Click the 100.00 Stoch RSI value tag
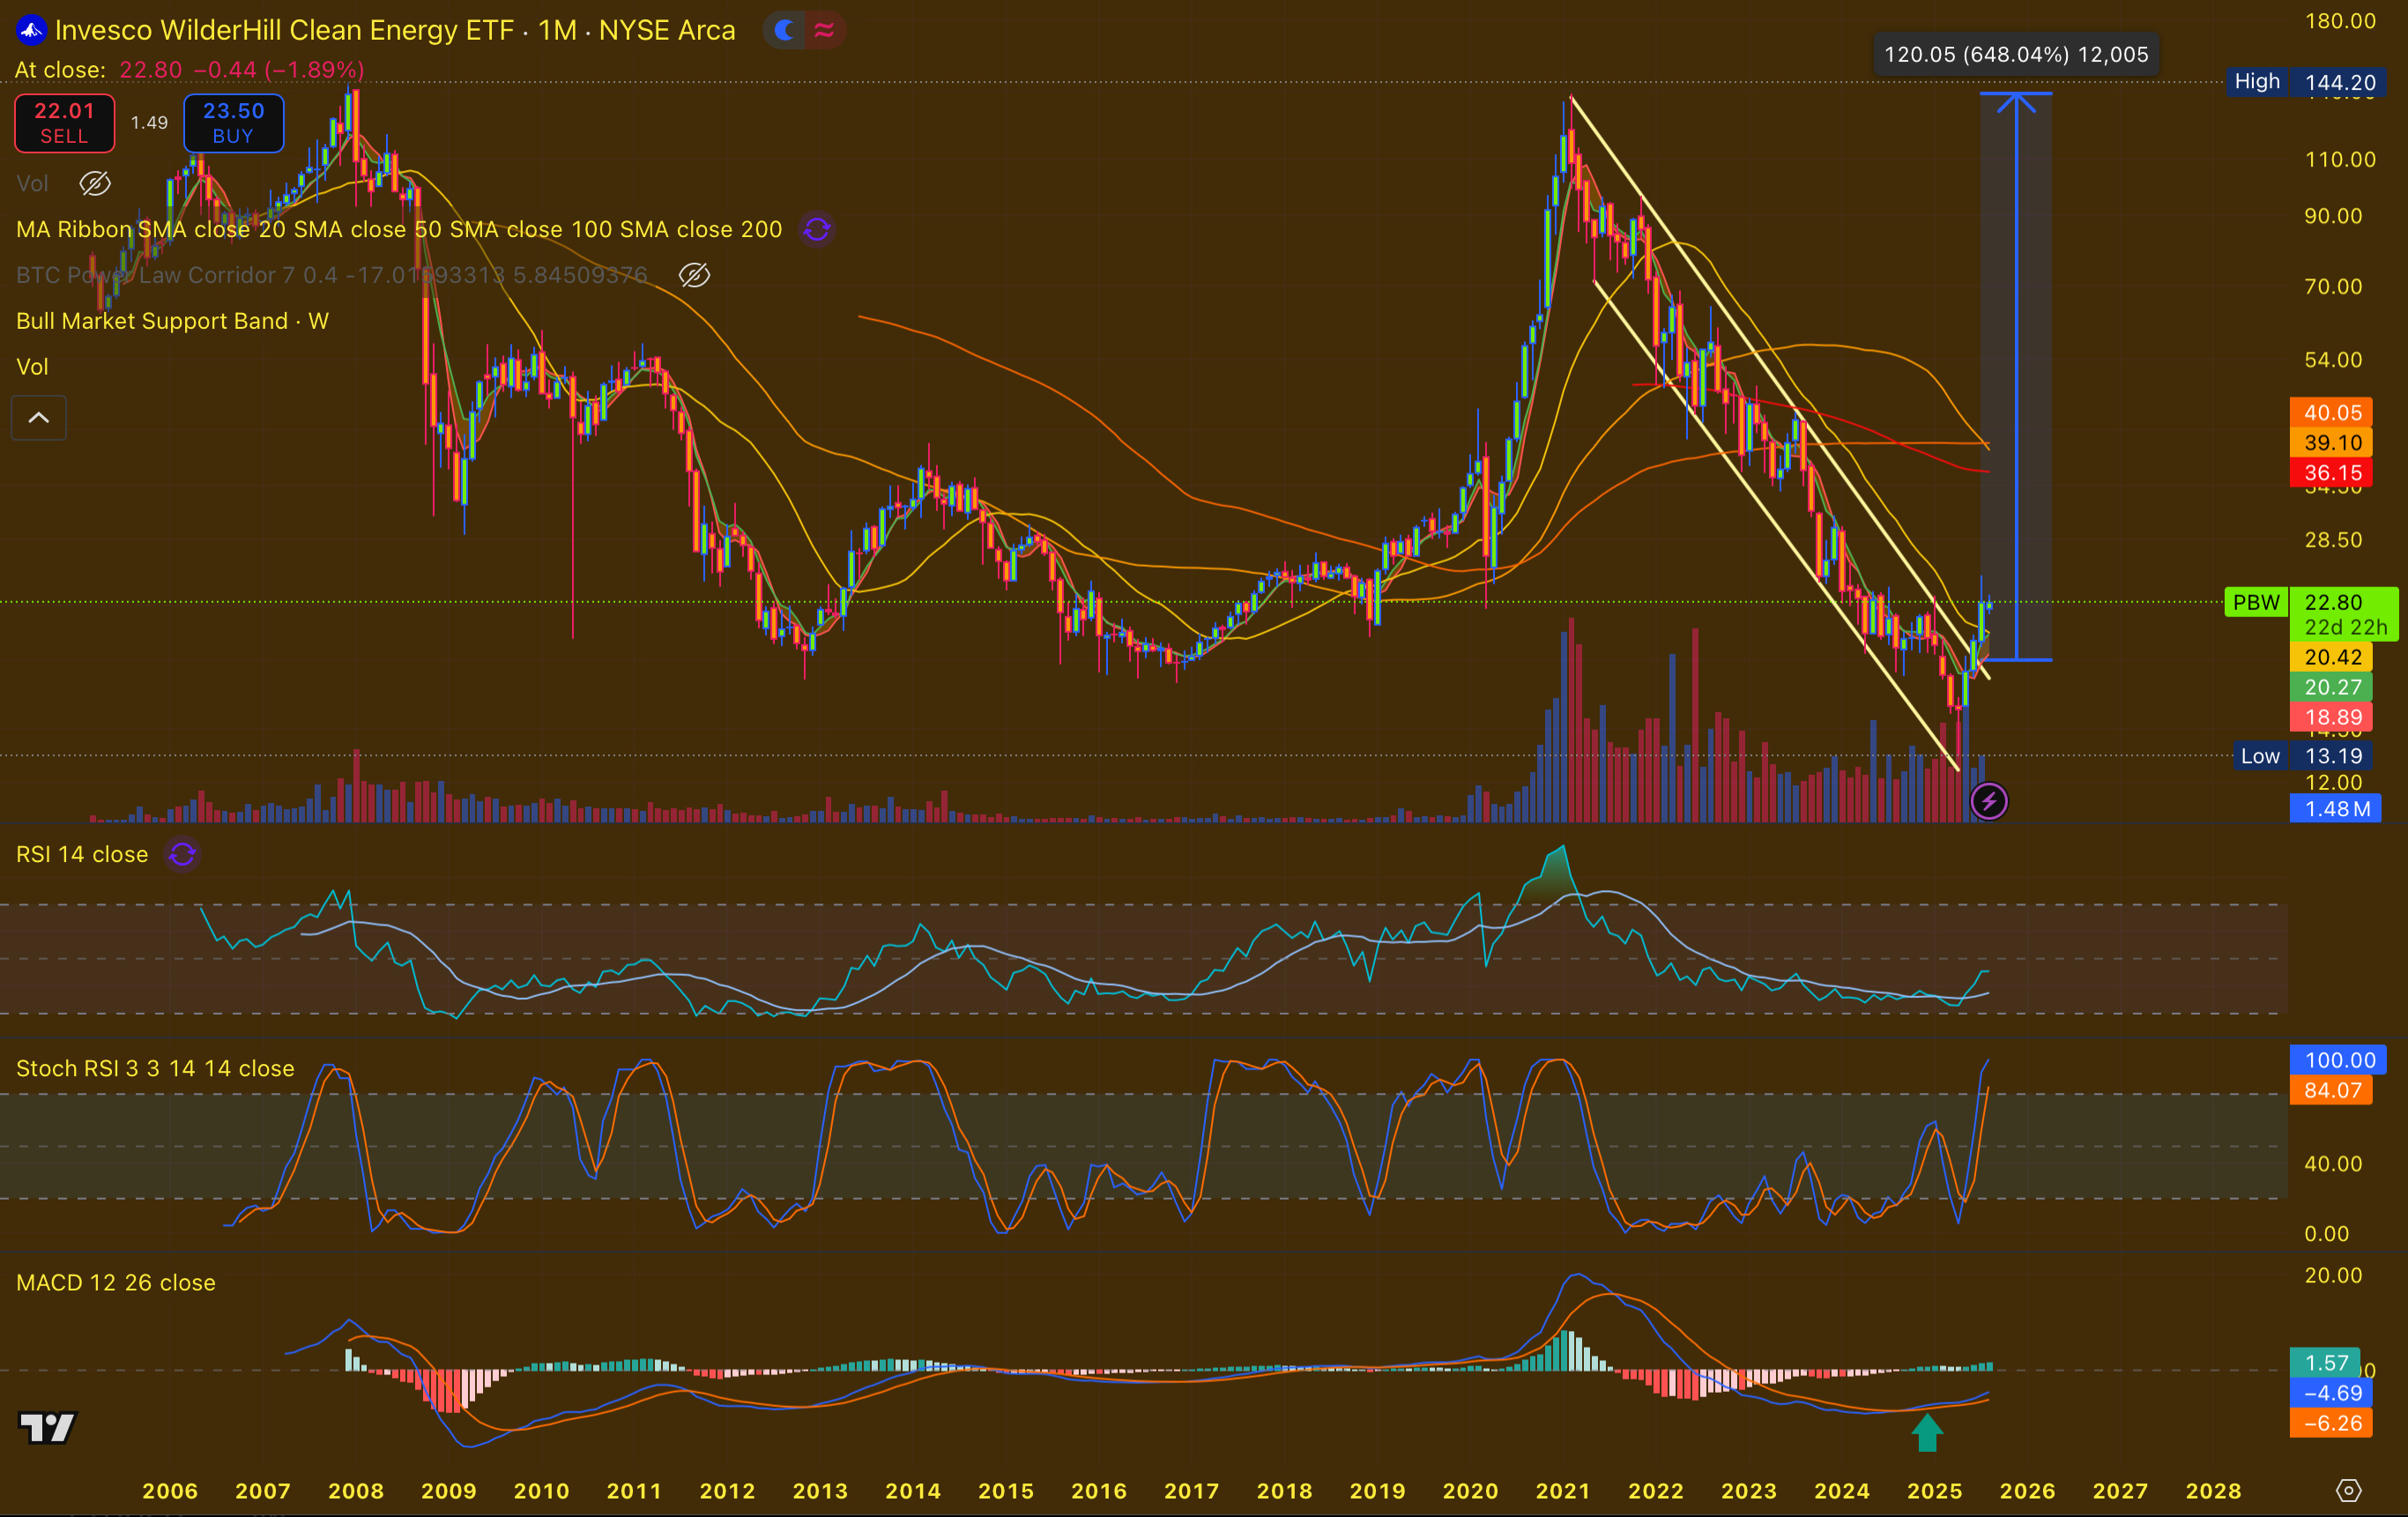2408x1517 pixels. coord(2338,1060)
